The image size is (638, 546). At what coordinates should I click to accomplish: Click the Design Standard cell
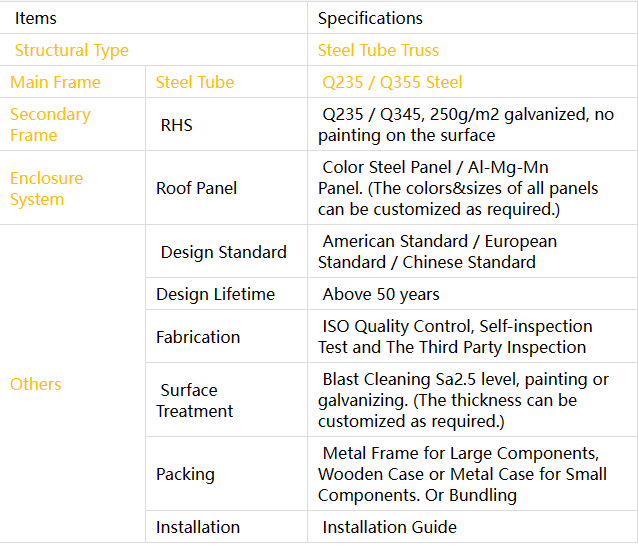pyautogui.click(x=223, y=252)
